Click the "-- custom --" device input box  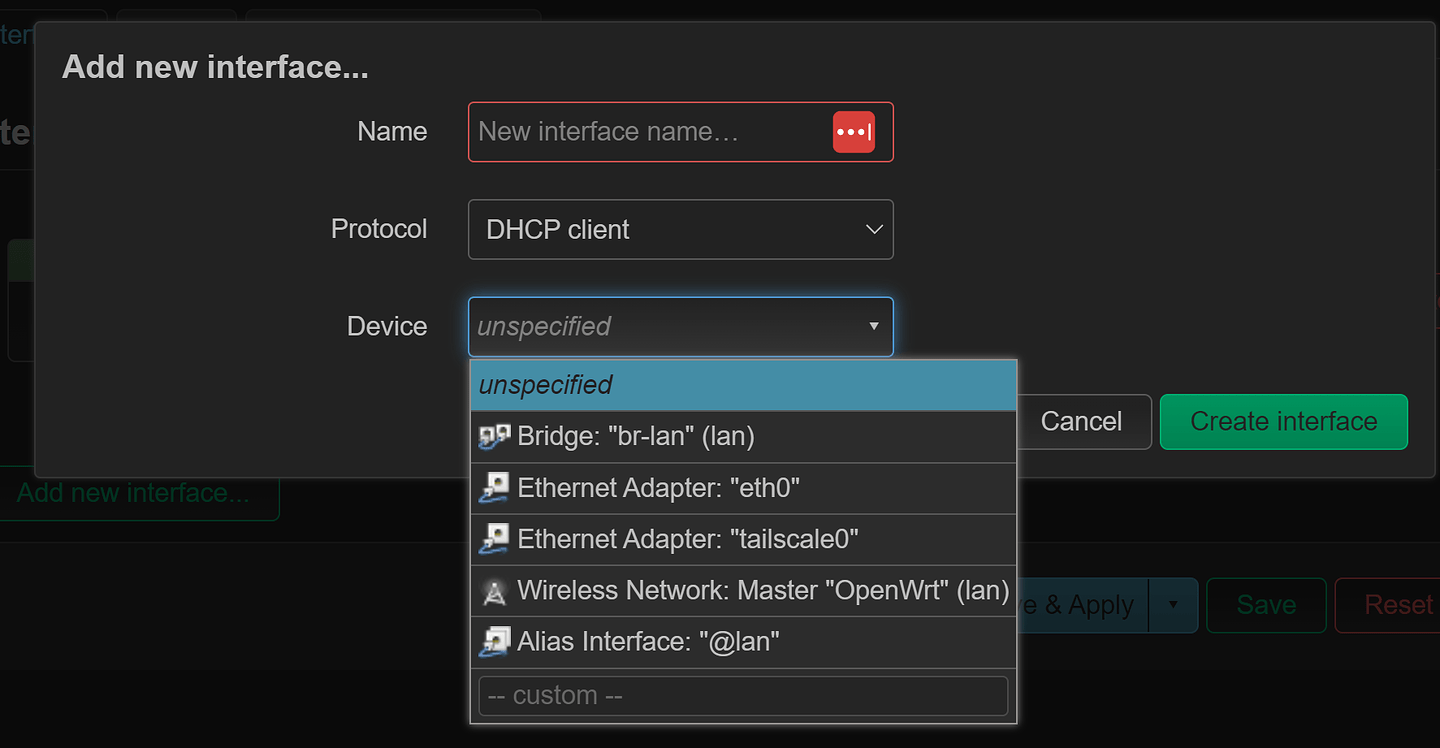pyautogui.click(x=743, y=696)
